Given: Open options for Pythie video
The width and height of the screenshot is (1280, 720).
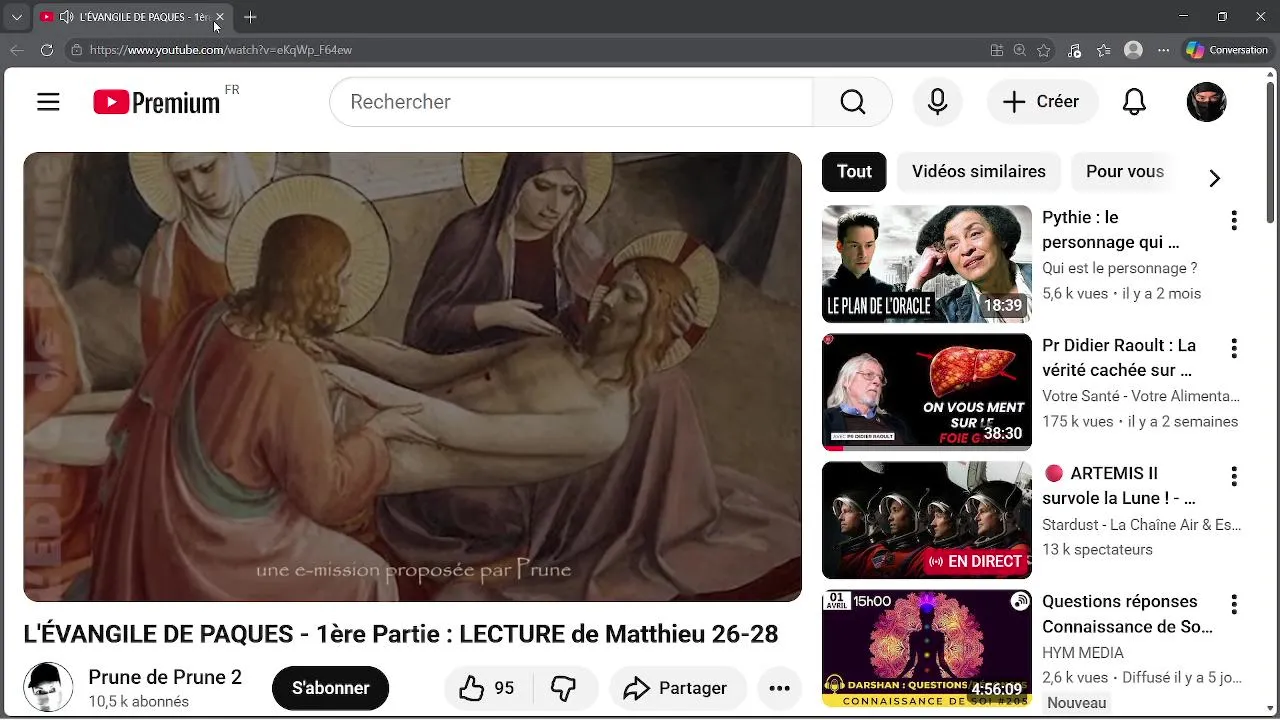Looking at the screenshot, I should [x=1234, y=220].
